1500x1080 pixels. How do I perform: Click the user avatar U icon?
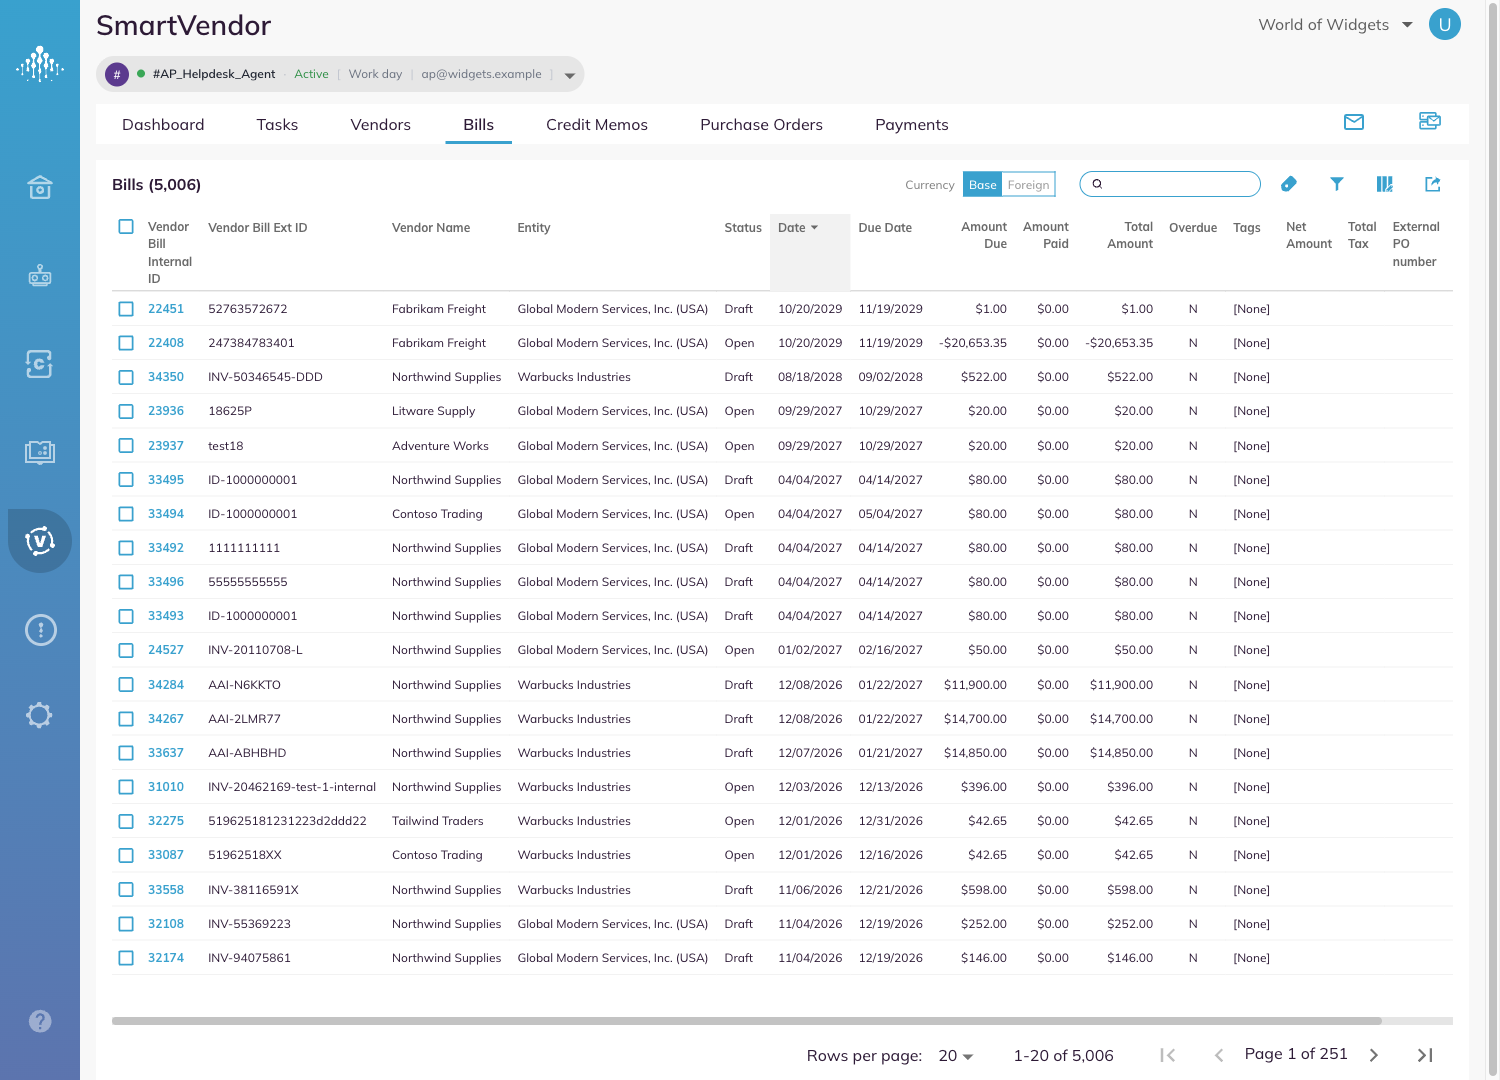click(x=1445, y=24)
